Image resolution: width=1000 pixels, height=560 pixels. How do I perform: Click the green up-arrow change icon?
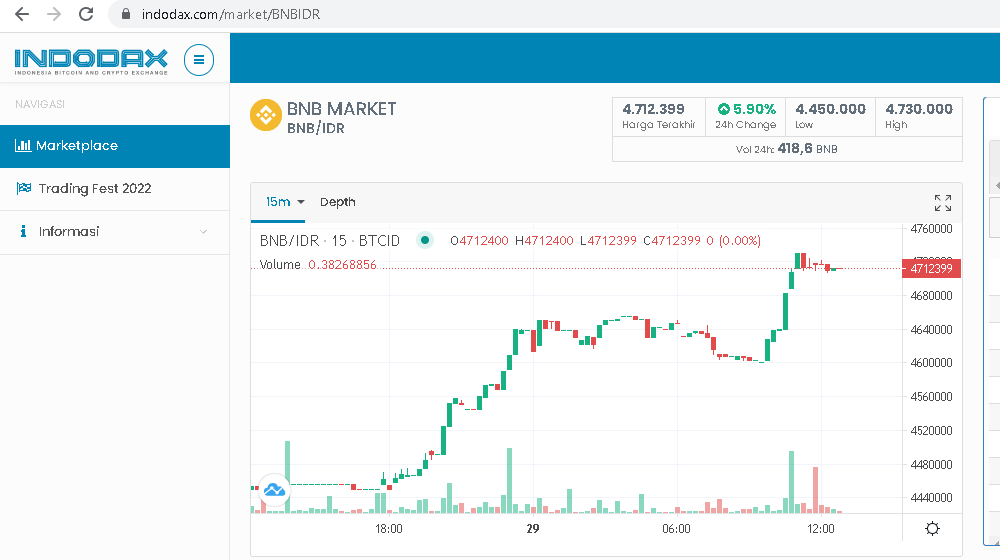pos(723,109)
